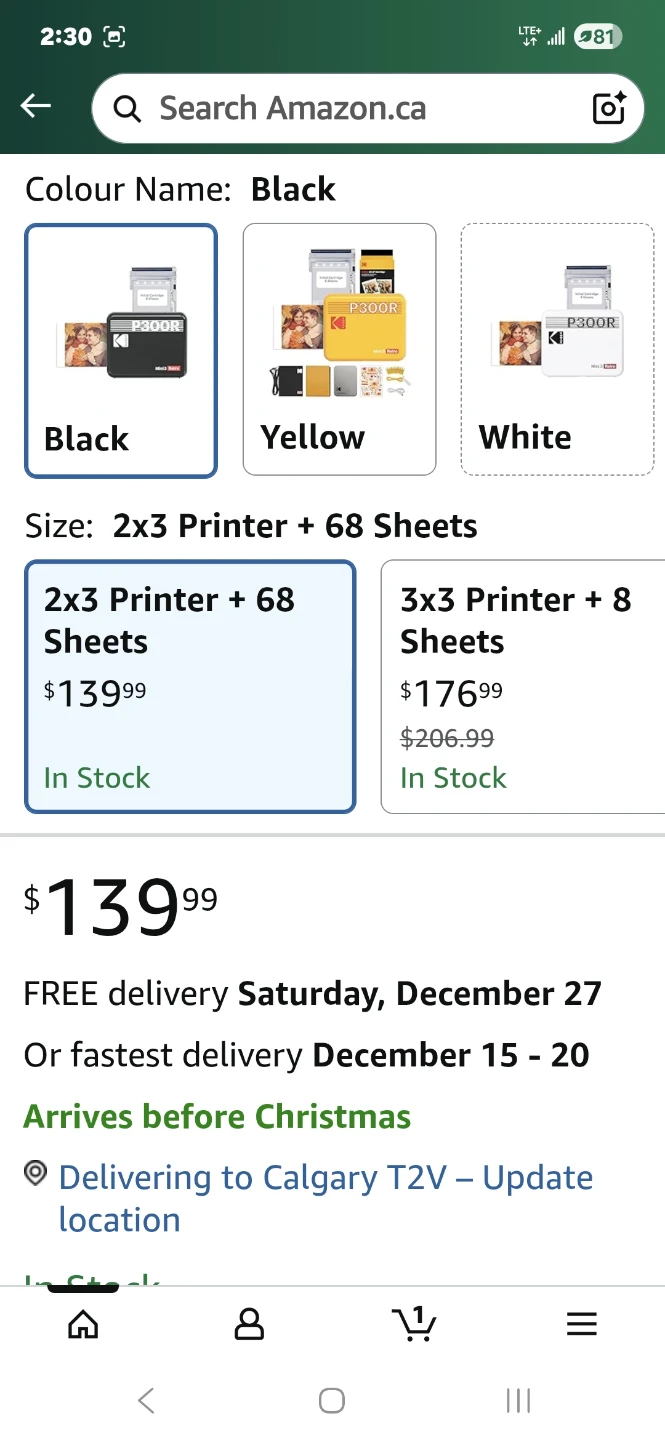The image size is (665, 1440).
Task: Choose the White colour option
Action: [x=557, y=349]
